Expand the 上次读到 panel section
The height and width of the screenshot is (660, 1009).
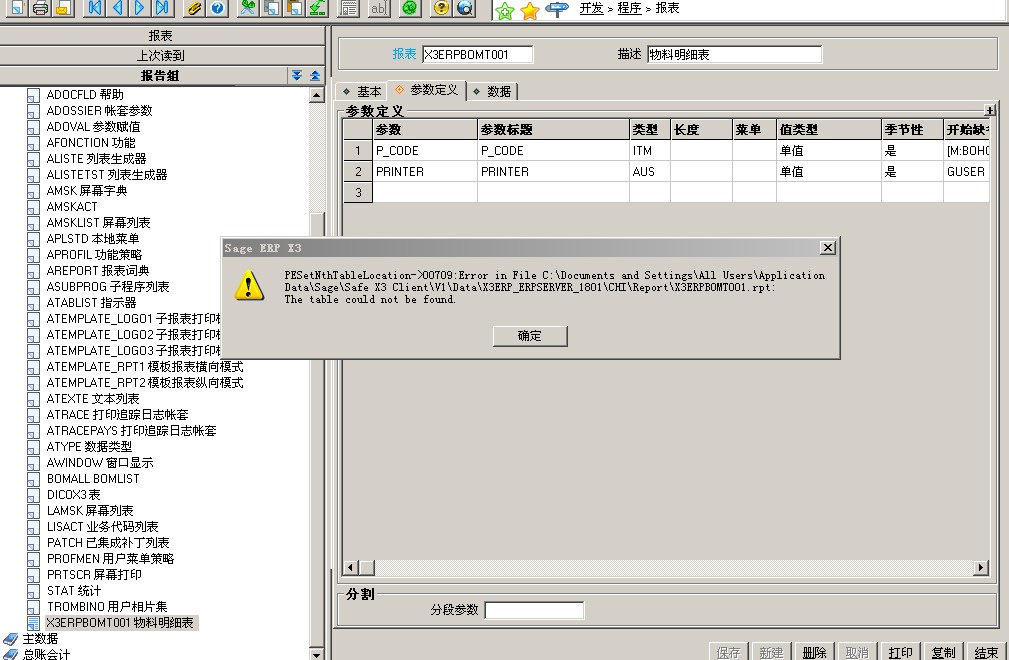point(161,56)
